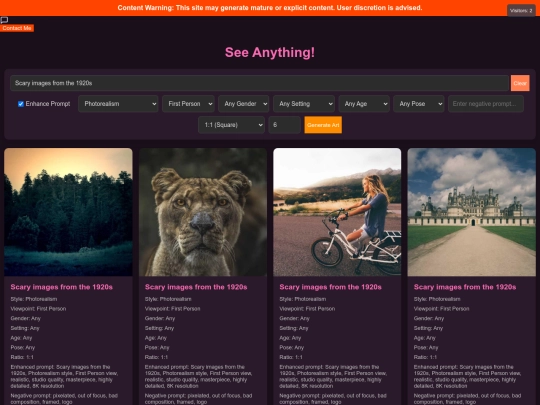The width and height of the screenshot is (540, 405).
Task: Click Ratio: 1:1 in the bicycle card
Action: (291, 357)
